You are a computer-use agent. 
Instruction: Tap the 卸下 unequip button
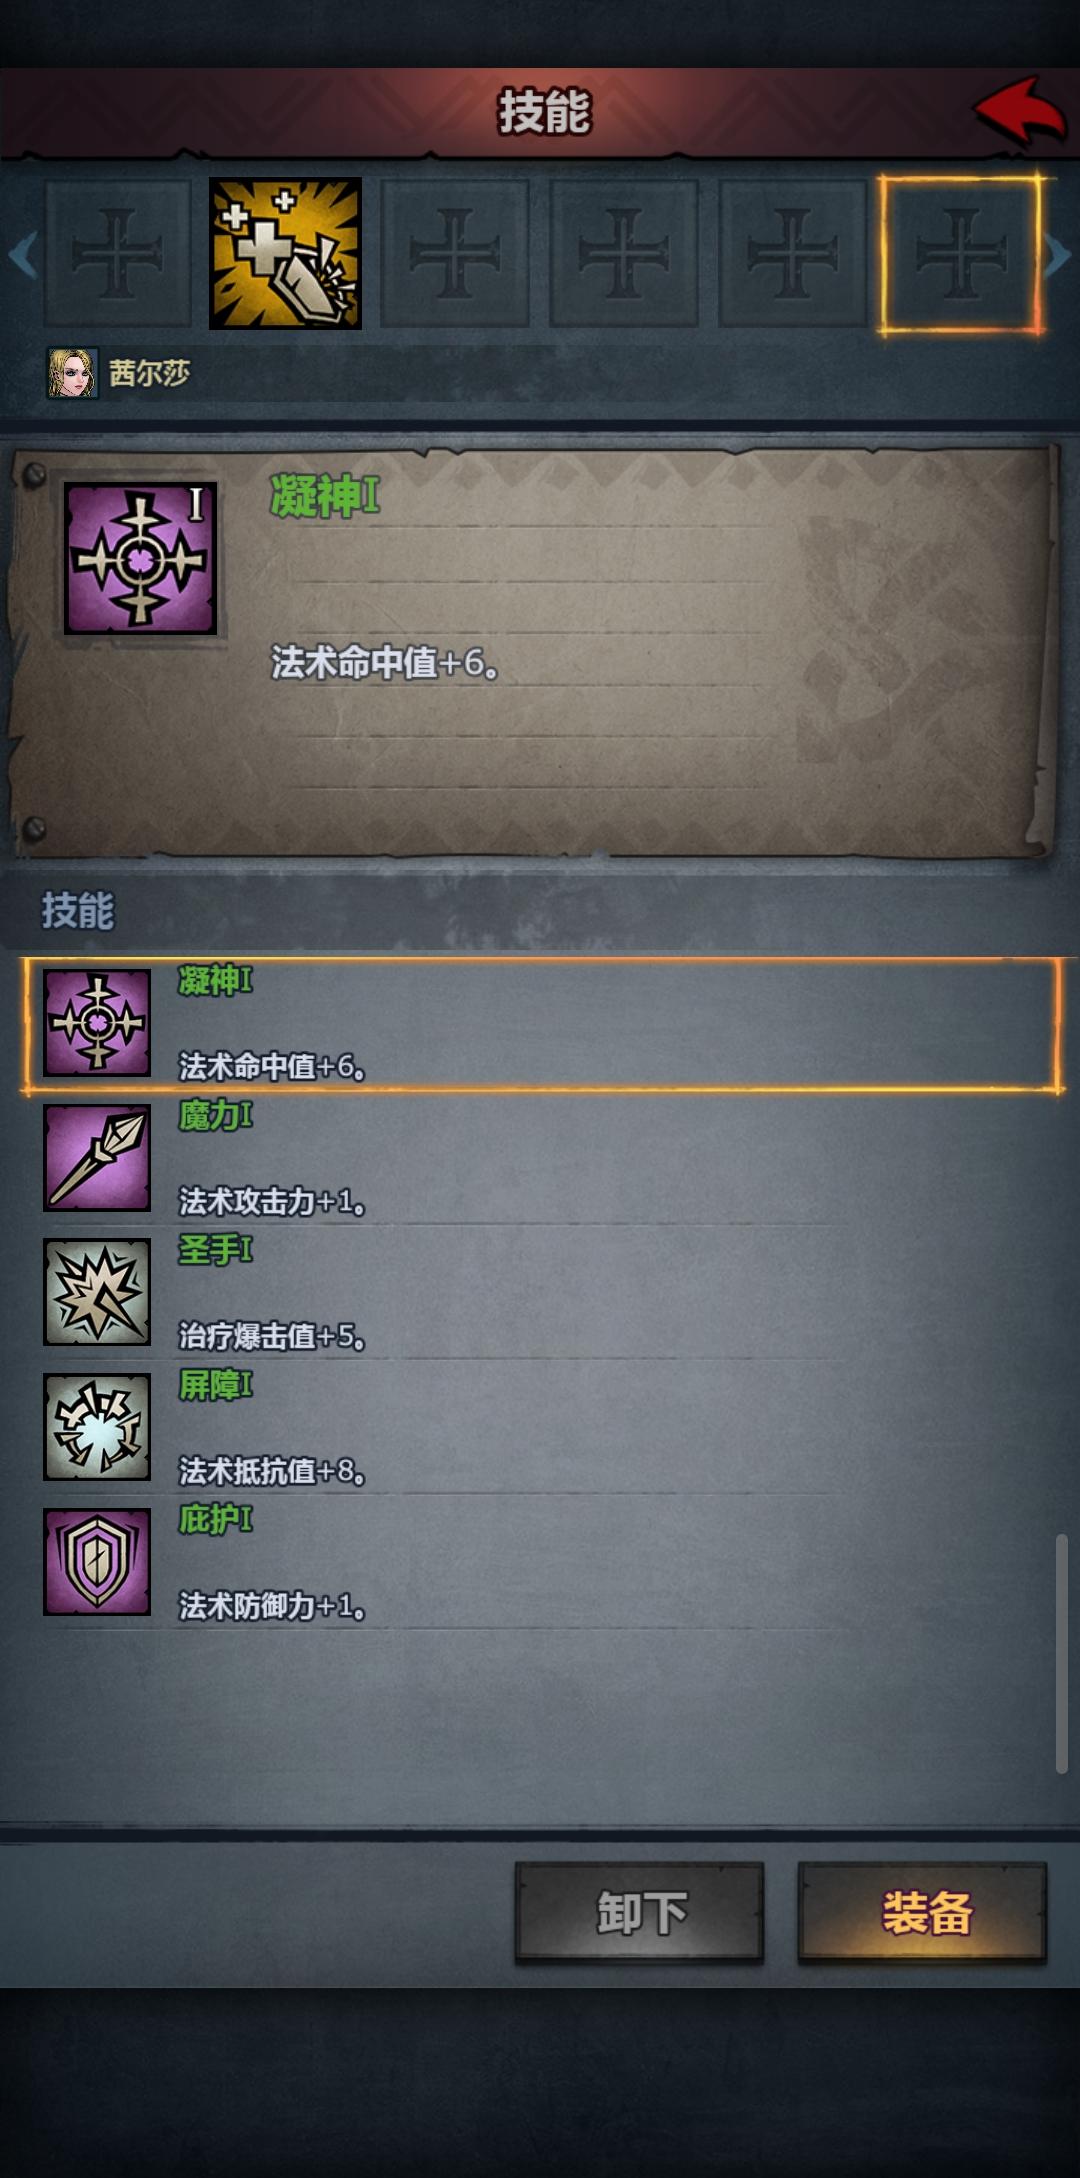tap(640, 1913)
